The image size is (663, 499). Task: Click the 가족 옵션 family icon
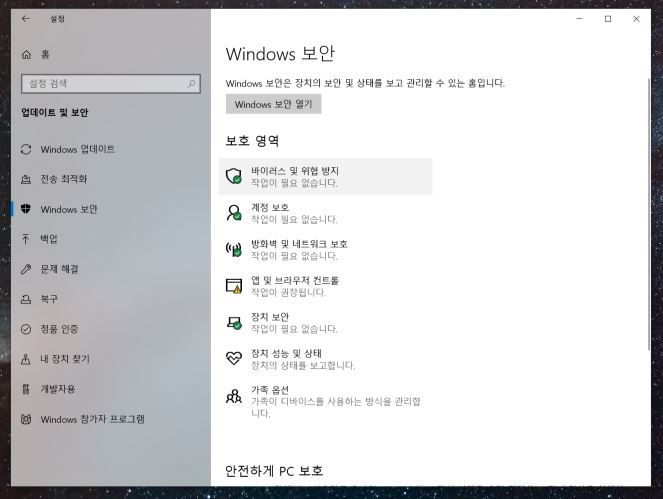[x=233, y=396]
